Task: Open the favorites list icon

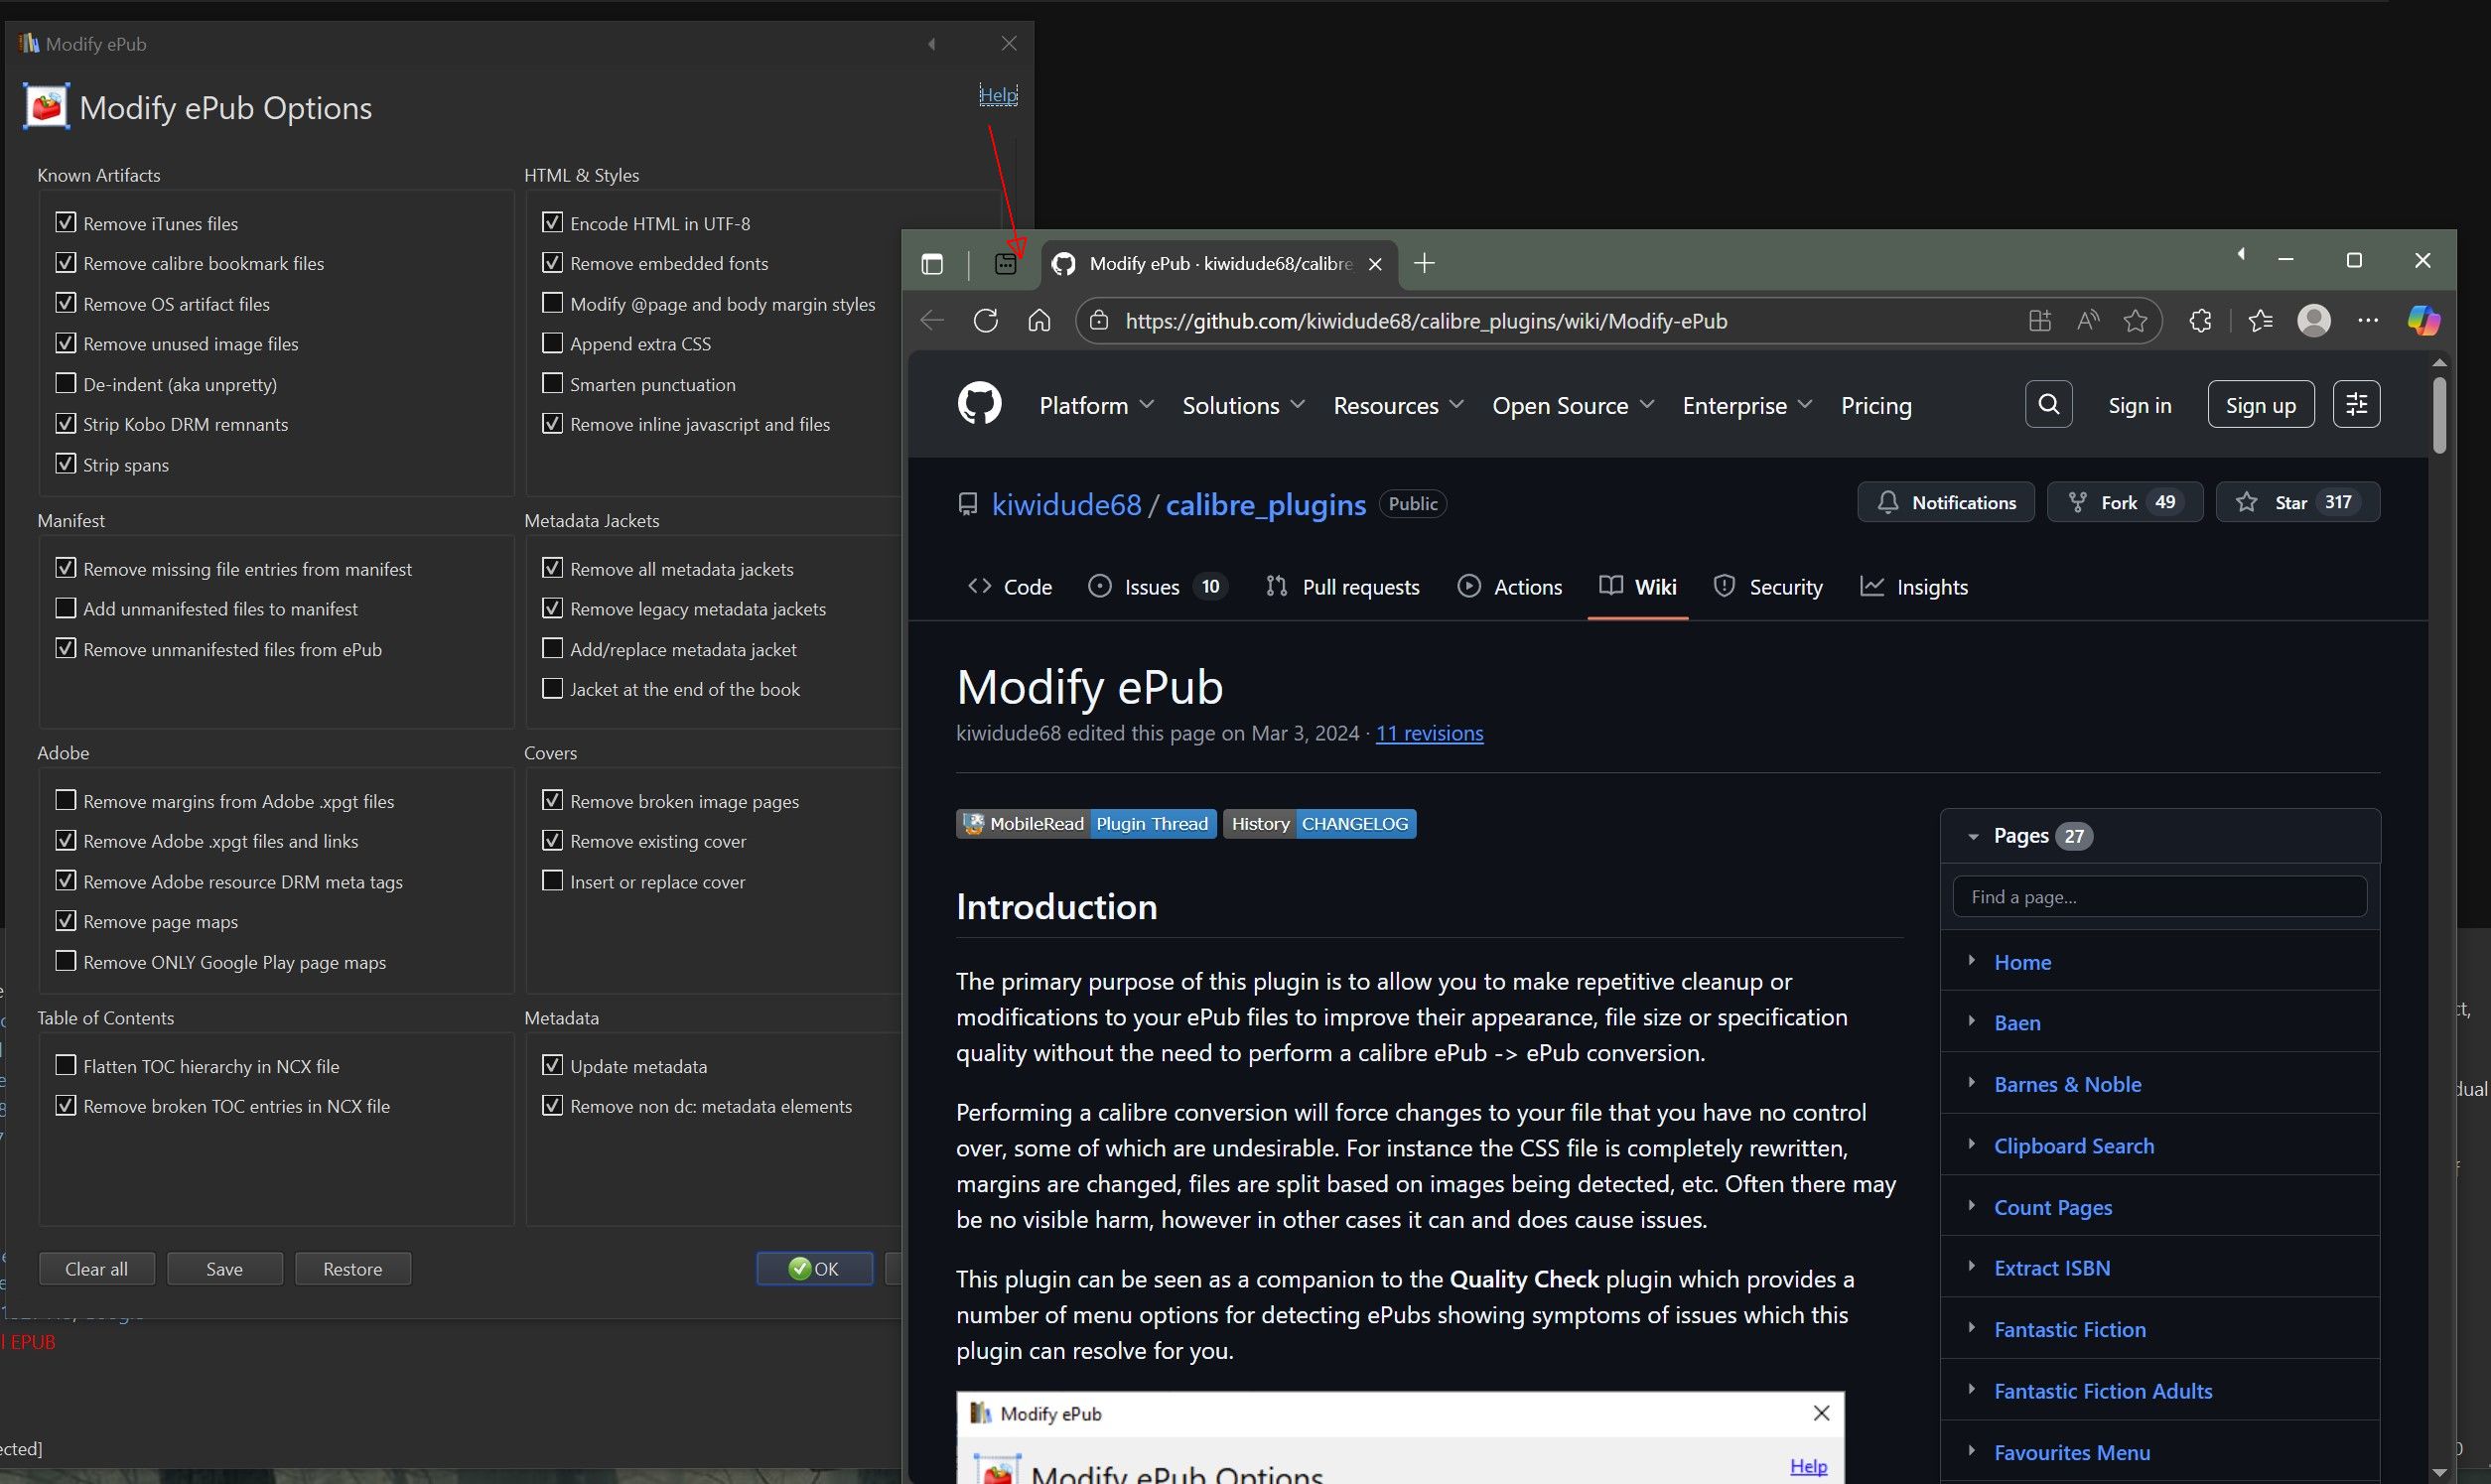Action: (x=2260, y=321)
